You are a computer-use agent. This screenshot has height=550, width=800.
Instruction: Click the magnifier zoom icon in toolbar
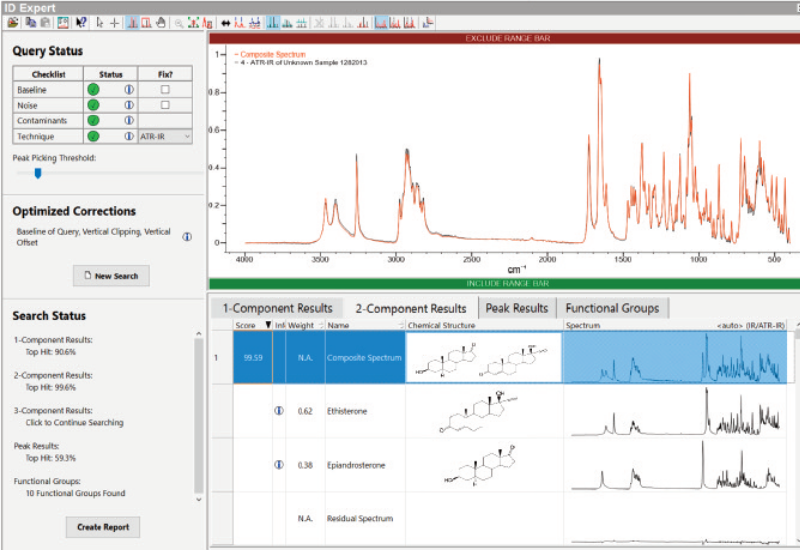(179, 22)
